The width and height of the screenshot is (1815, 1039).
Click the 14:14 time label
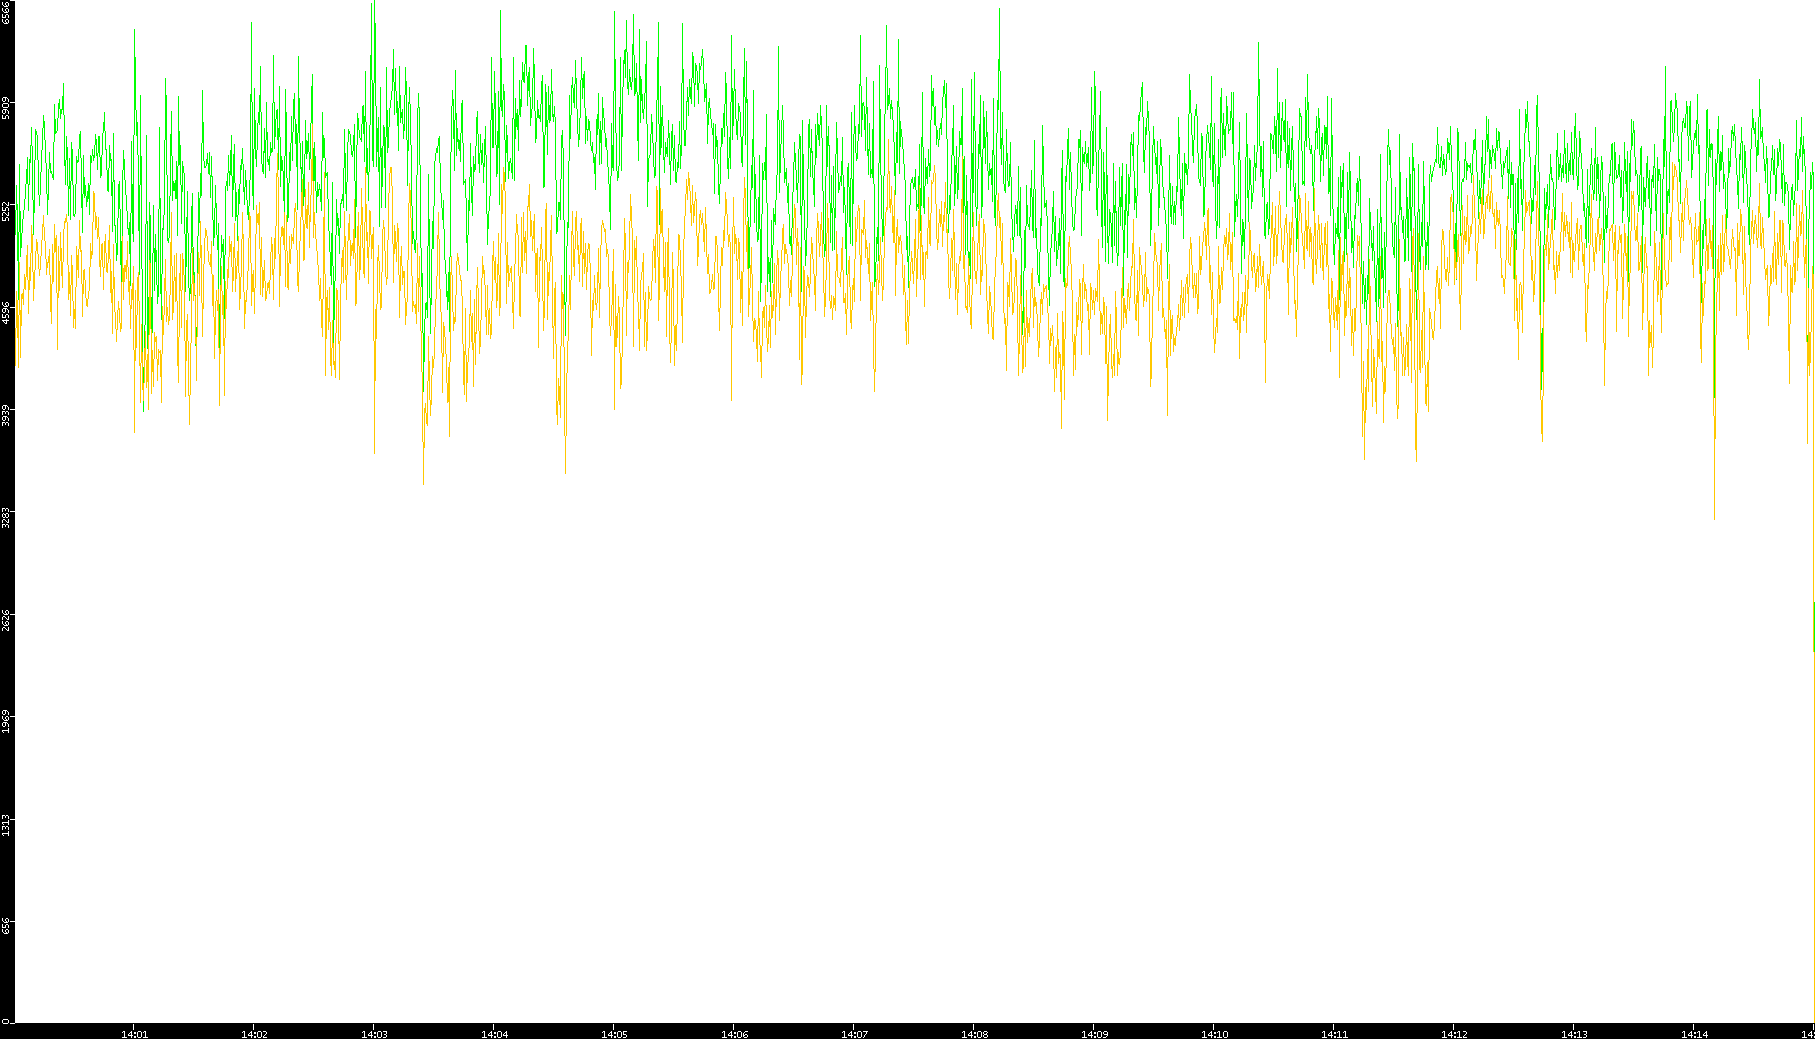coord(1694,1034)
